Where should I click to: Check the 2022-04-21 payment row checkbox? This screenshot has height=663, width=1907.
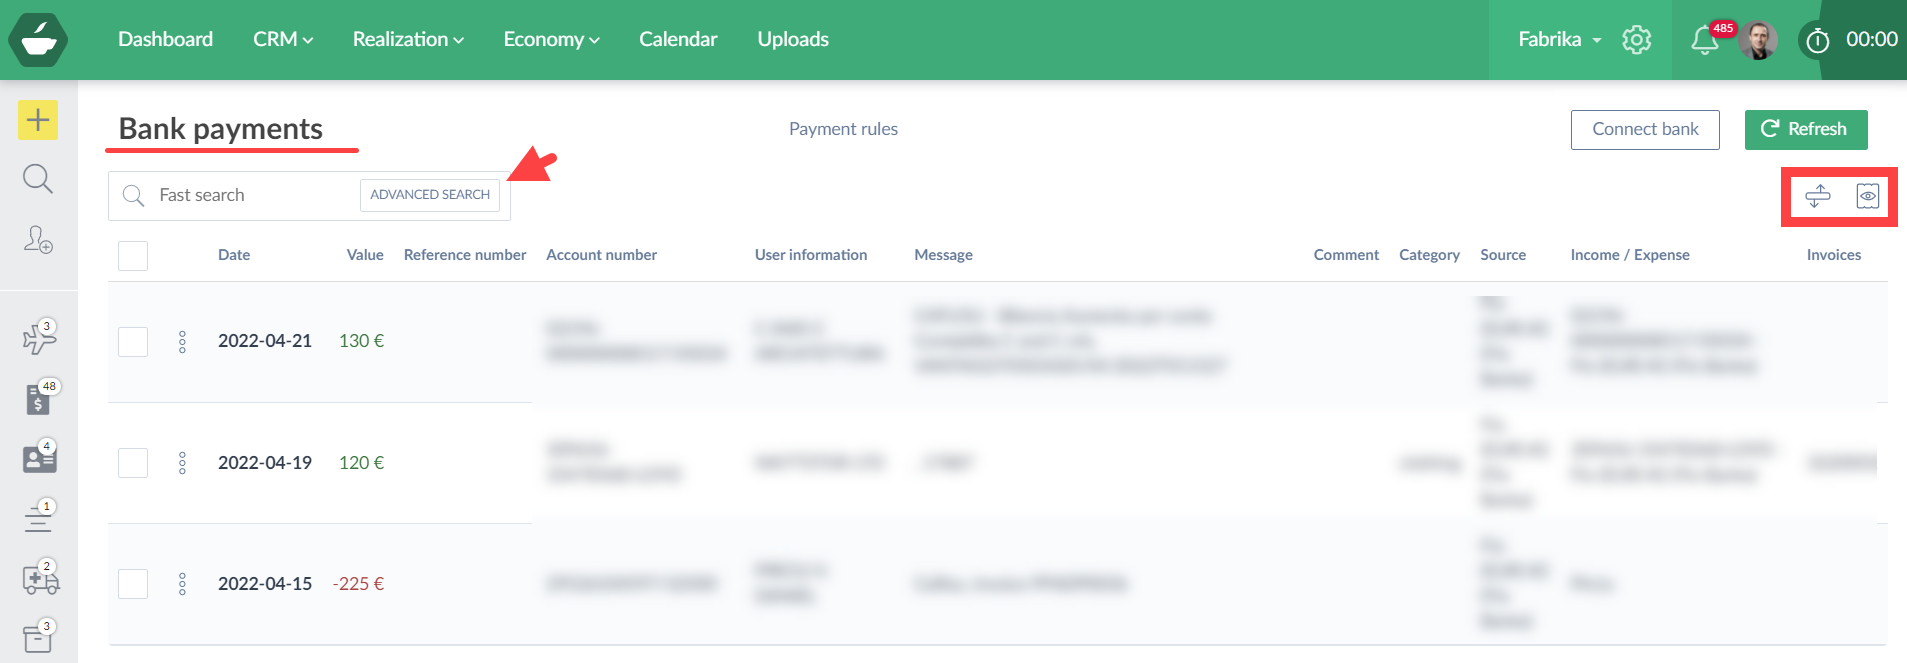[133, 342]
